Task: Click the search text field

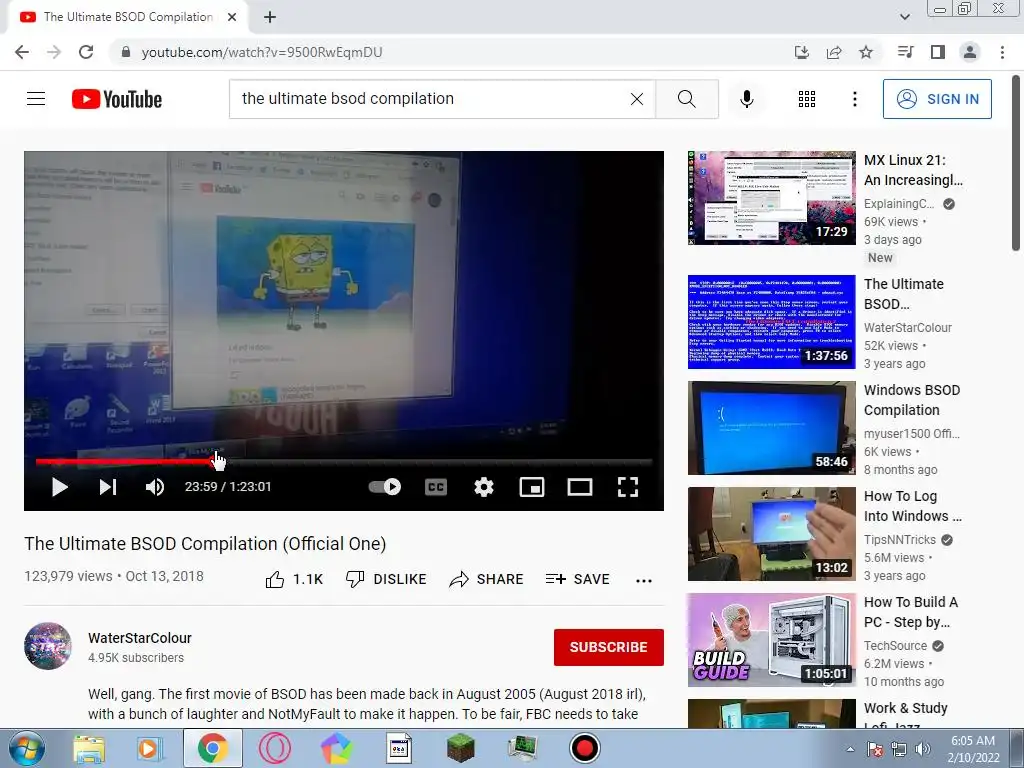Action: [431, 99]
